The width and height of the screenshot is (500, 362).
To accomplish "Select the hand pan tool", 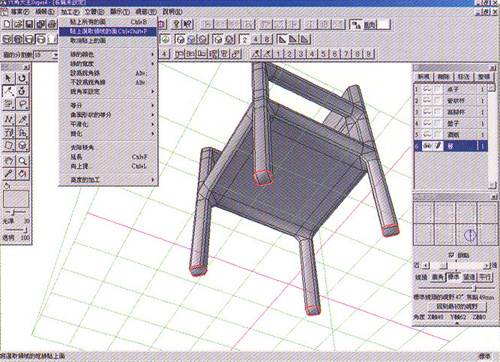I will pyautogui.click(x=8, y=161).
